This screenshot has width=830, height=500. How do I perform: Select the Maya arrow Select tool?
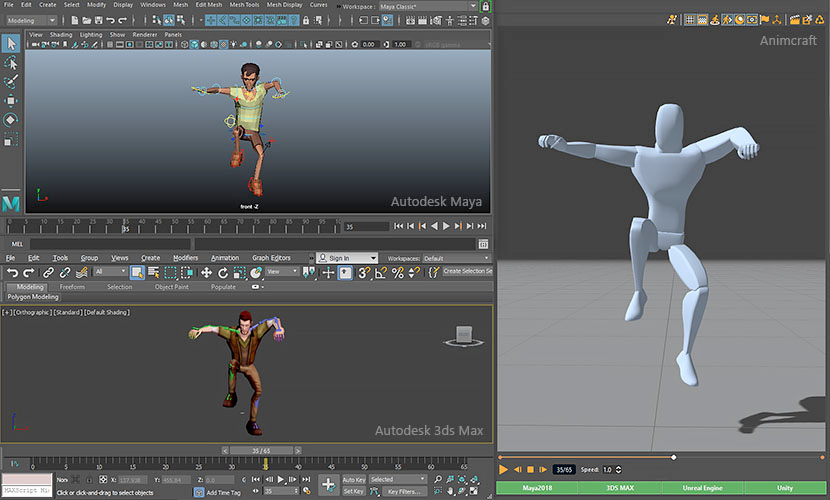(x=11, y=43)
